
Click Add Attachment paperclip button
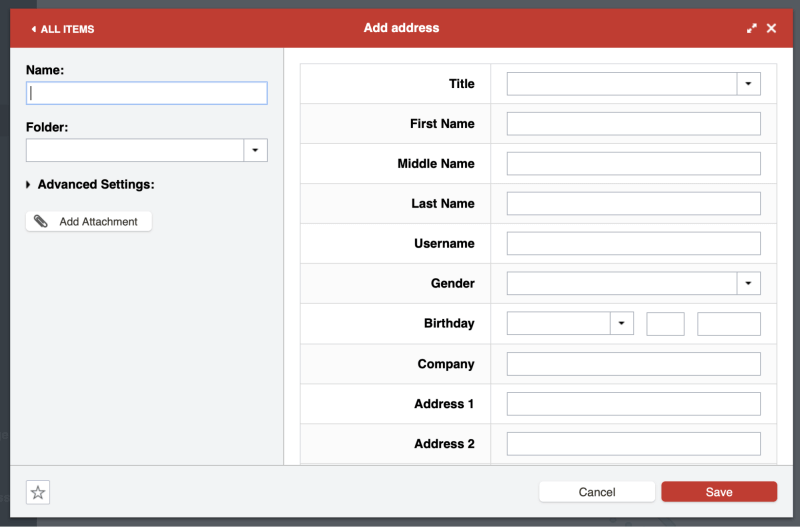(x=89, y=221)
